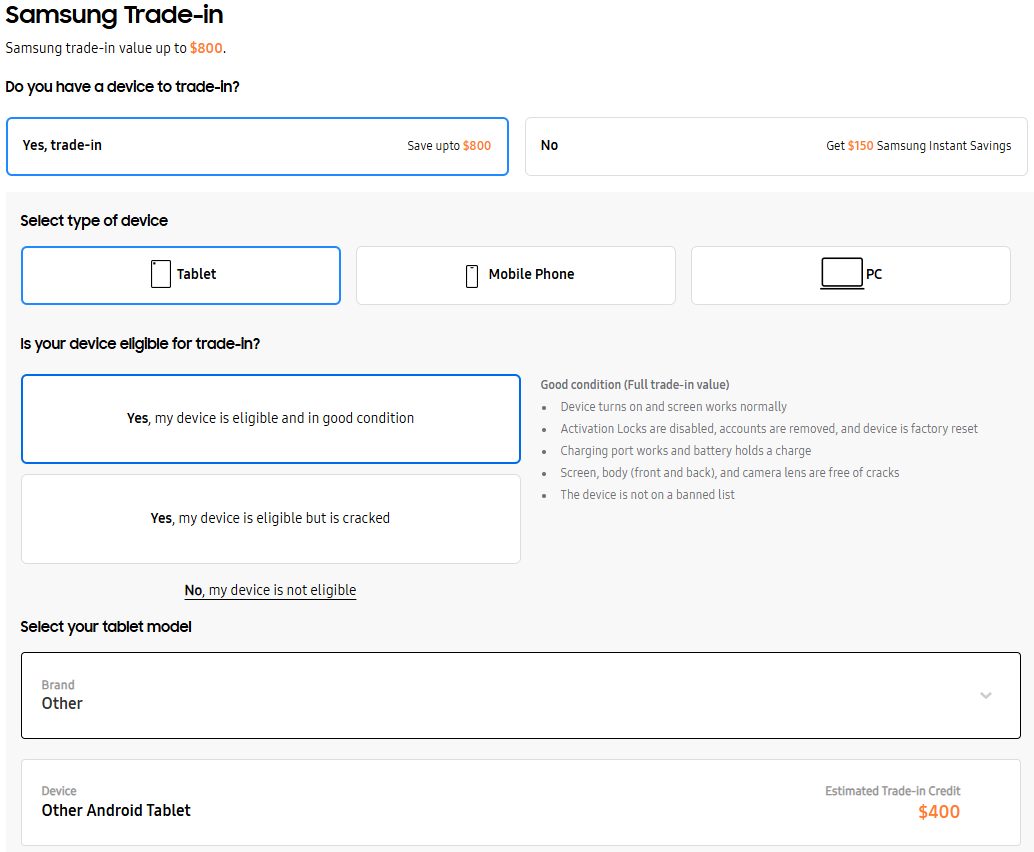Click 'Estimated Trade-in Credit' label
Viewport: 1034px width, 852px height.
[893, 791]
